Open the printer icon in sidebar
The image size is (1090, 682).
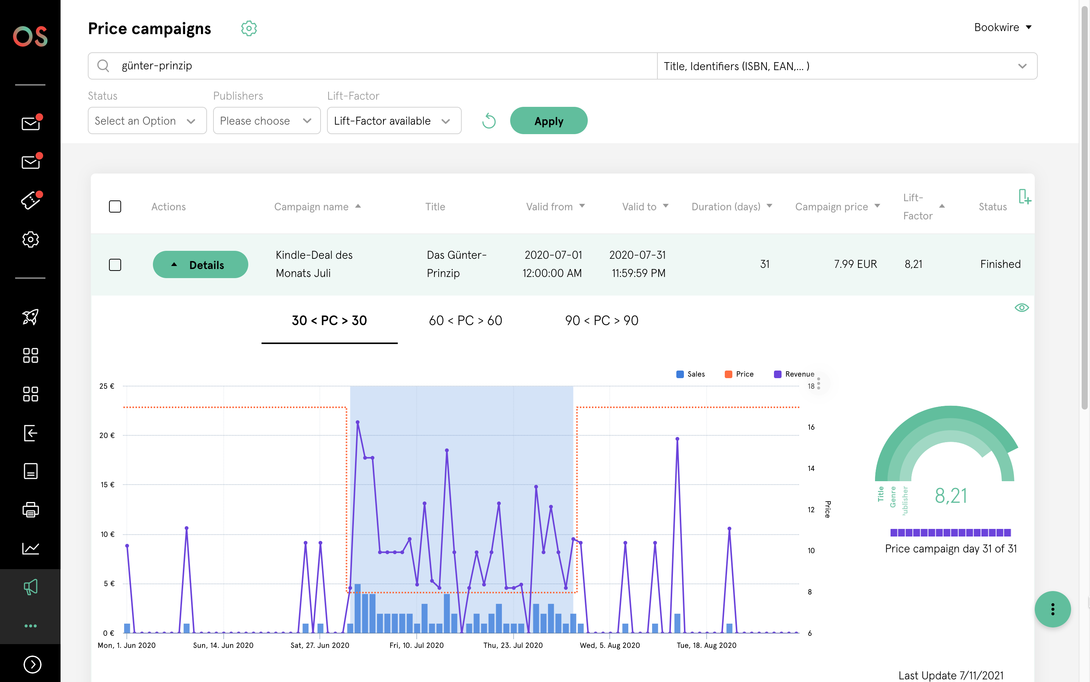[x=30, y=510]
